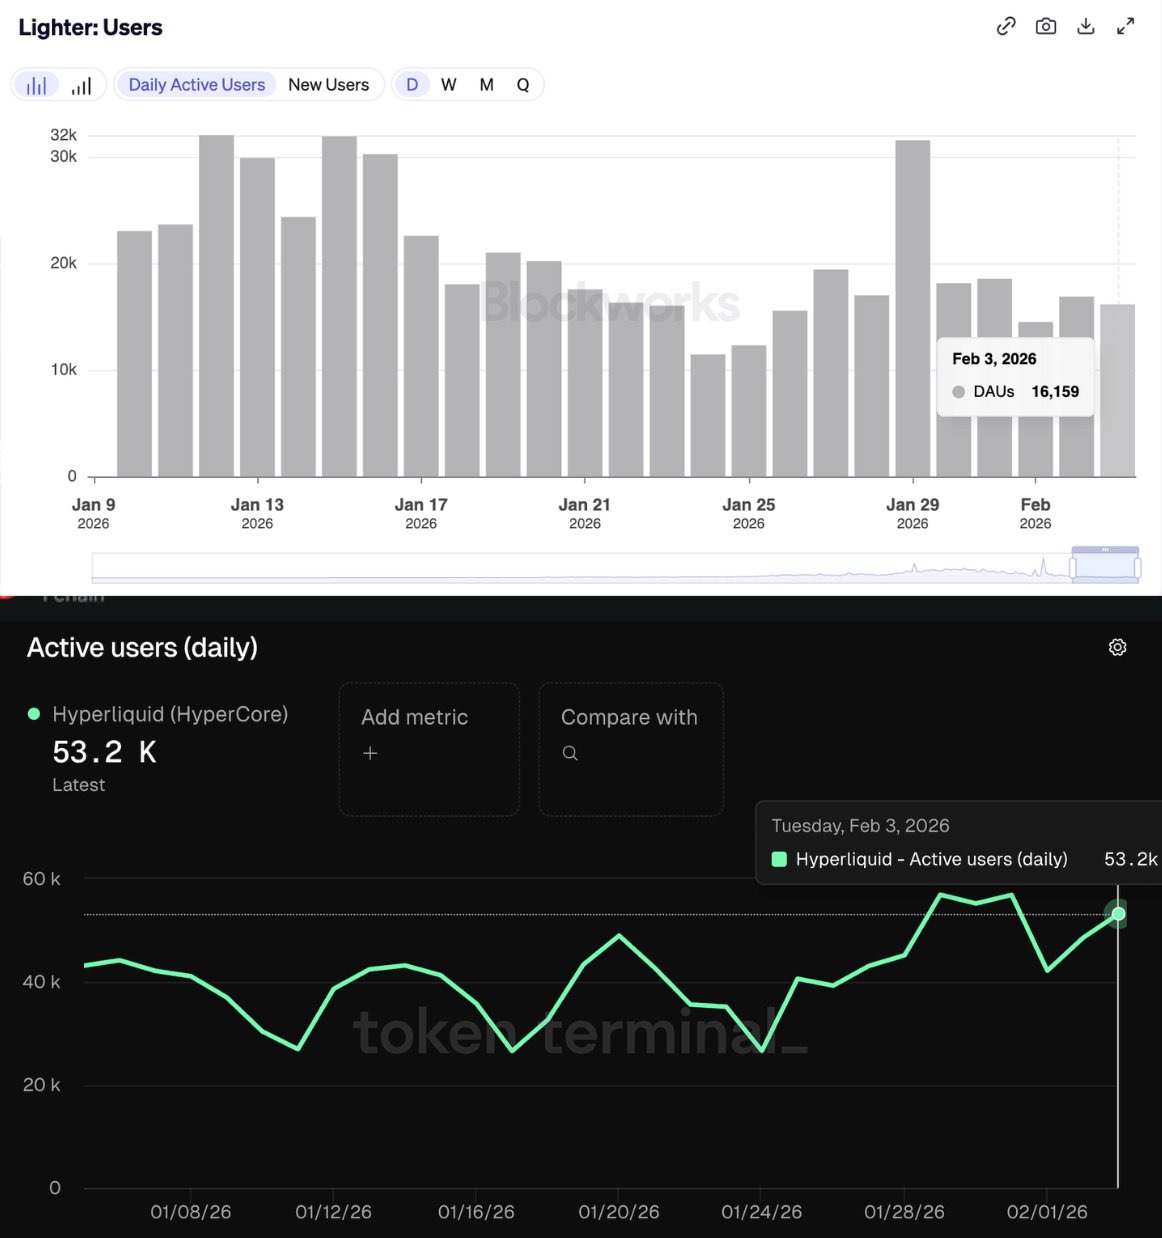Click the tall Jan 29 bar

(x=913, y=308)
